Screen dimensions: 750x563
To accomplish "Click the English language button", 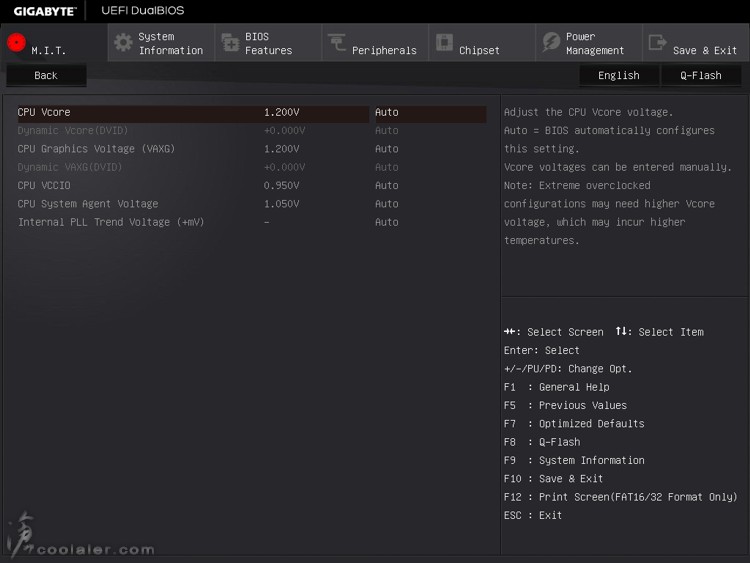I will (x=618, y=76).
